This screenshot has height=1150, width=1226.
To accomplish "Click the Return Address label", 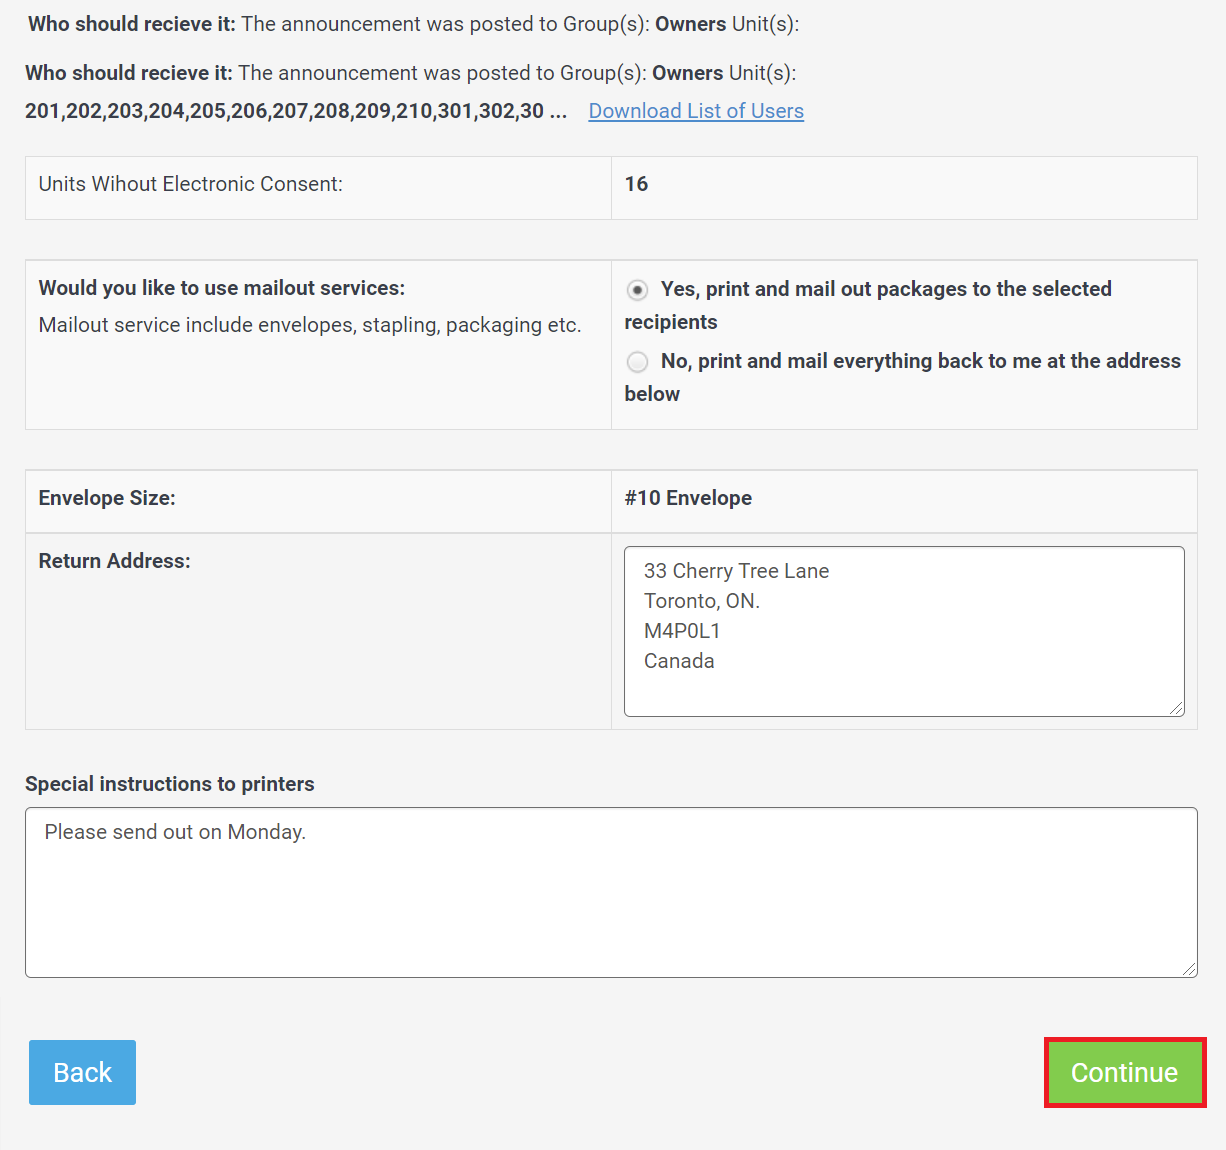I will point(114,561).
